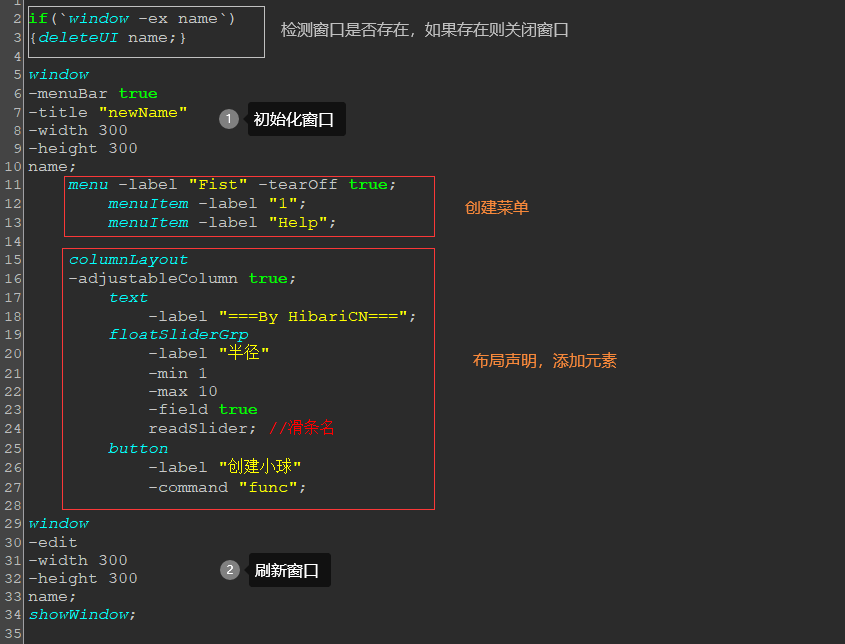Click the "-max 10" flag

click(x=183, y=391)
